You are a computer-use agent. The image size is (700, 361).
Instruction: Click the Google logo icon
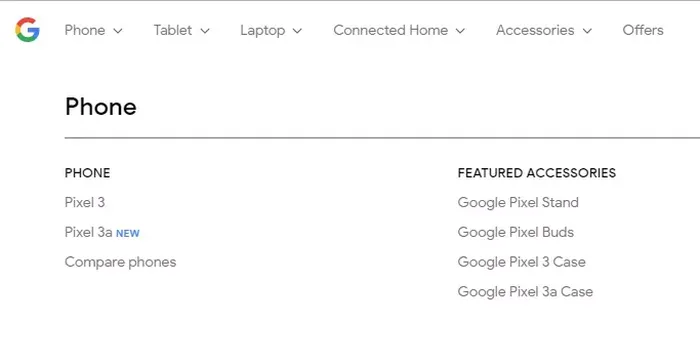point(27,30)
